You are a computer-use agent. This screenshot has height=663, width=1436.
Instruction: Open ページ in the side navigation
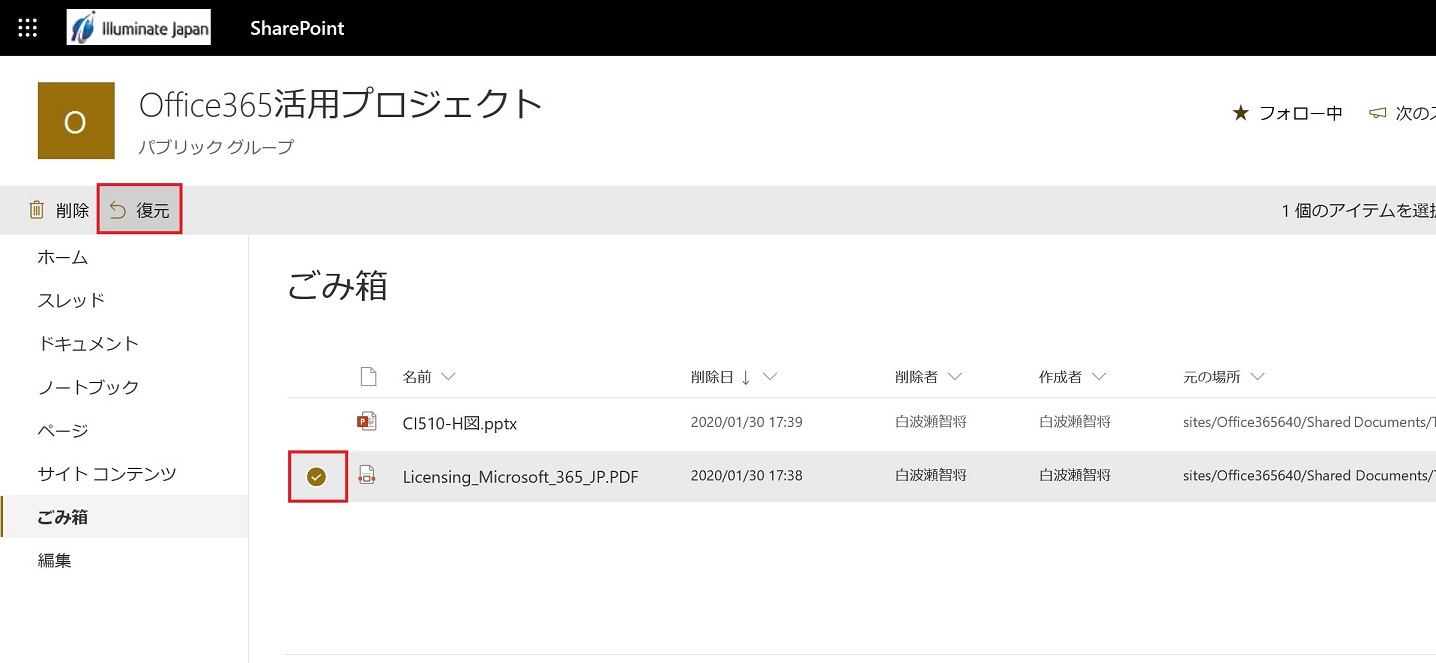click(x=63, y=430)
